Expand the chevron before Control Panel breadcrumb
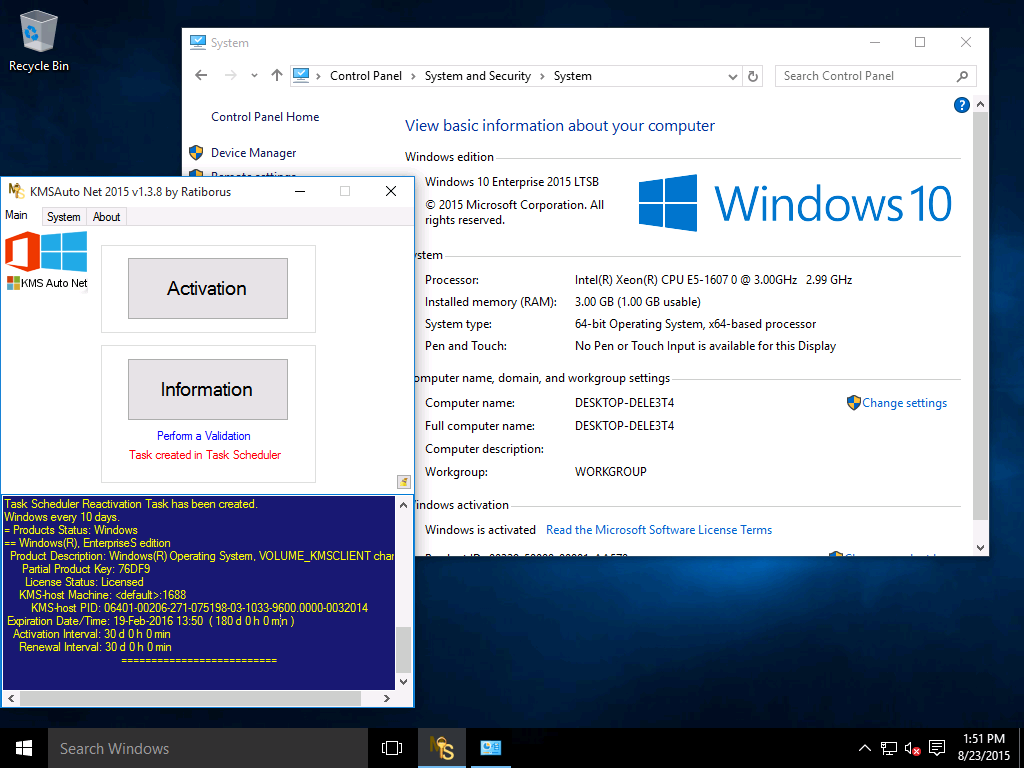1024x768 pixels. coord(319,76)
